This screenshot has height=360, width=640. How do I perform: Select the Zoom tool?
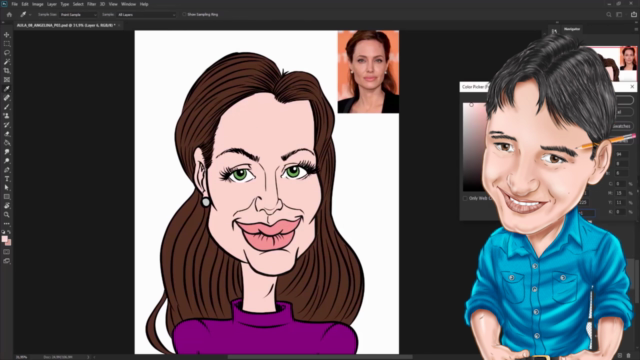coord(7,214)
